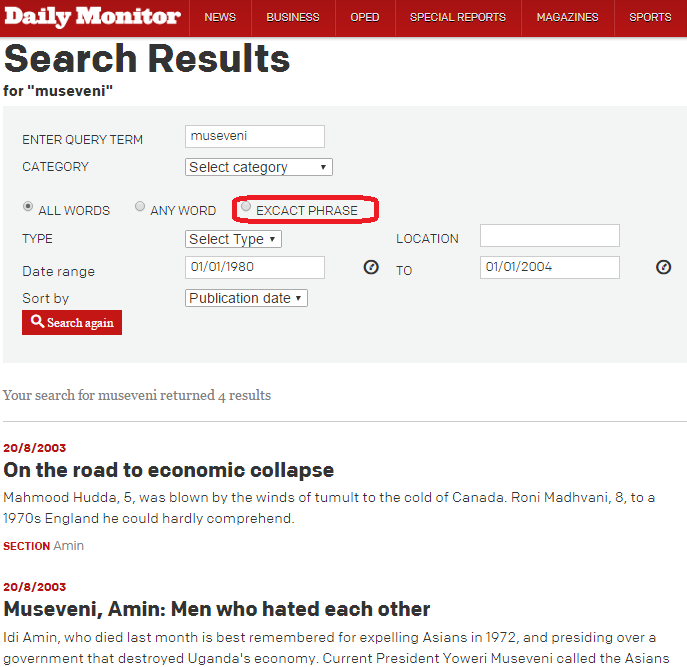Open the OPED menu
687x667 pixels.
pyautogui.click(x=365, y=17)
